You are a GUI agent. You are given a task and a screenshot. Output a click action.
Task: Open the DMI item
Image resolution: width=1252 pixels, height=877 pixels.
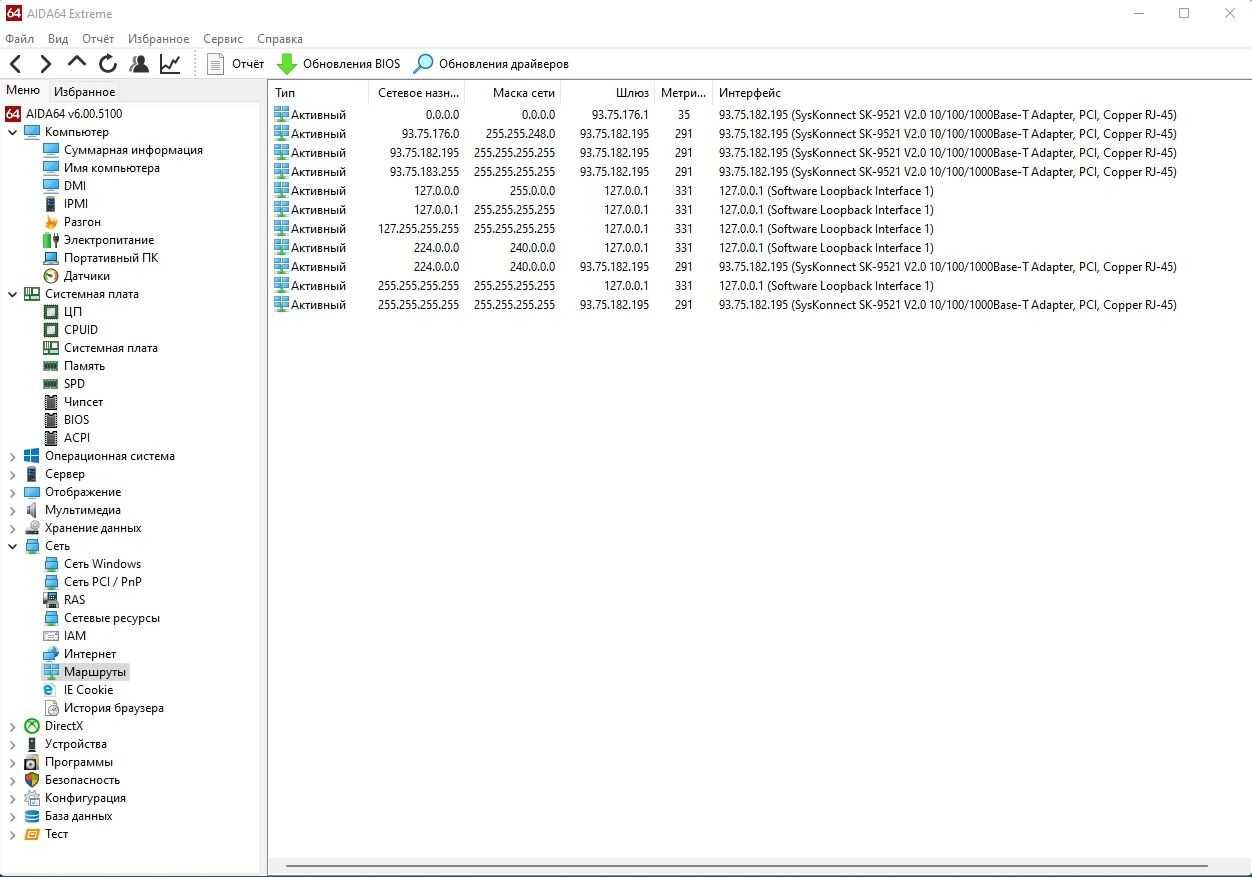coord(64,186)
